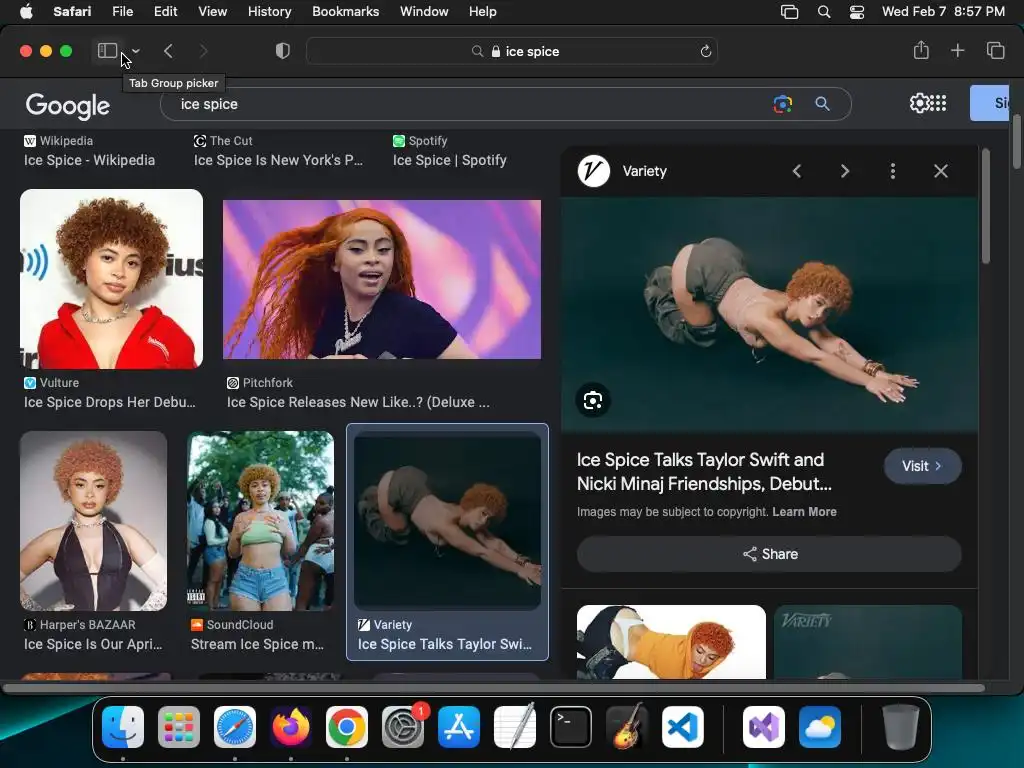The image size is (1024, 768).
Task: Open the Bookmarks menu
Action: 345,12
